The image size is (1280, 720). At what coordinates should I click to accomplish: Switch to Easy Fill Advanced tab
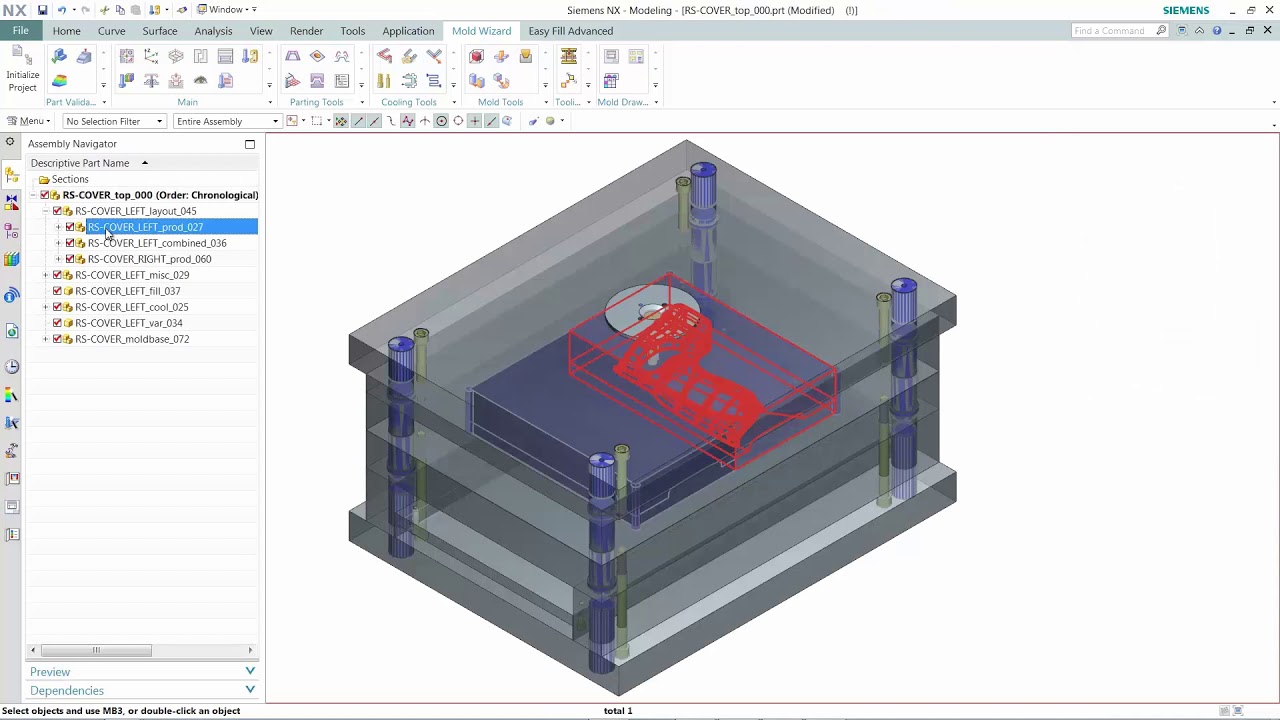(x=571, y=31)
